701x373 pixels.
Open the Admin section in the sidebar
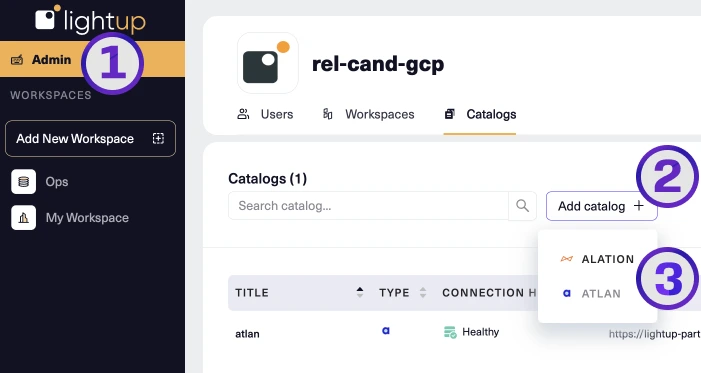coord(92,59)
